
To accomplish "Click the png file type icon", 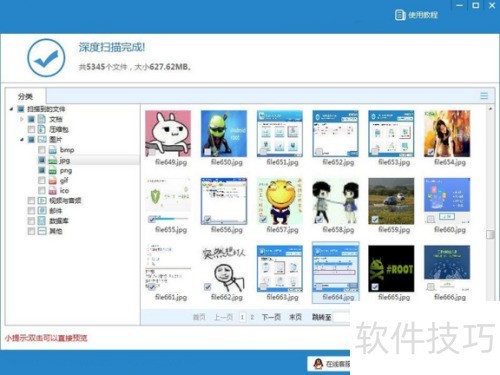I will 53,171.
